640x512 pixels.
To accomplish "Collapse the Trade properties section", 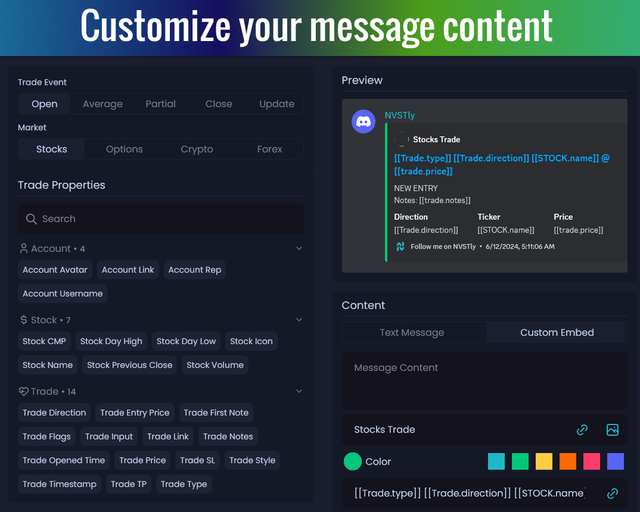I will click(298, 392).
